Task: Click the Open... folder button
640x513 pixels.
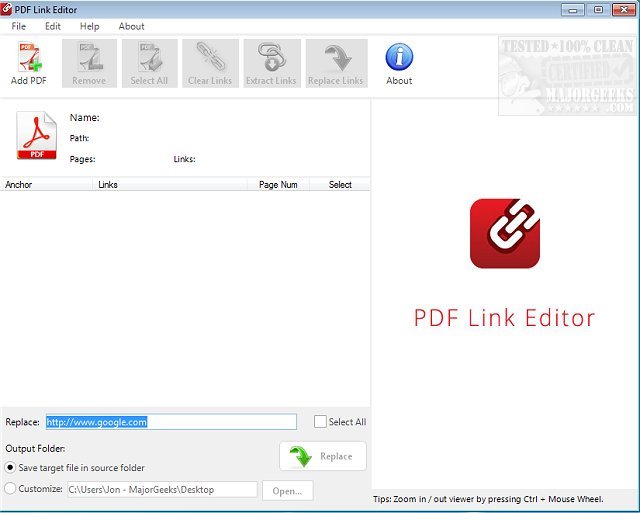Action: pyautogui.click(x=287, y=491)
